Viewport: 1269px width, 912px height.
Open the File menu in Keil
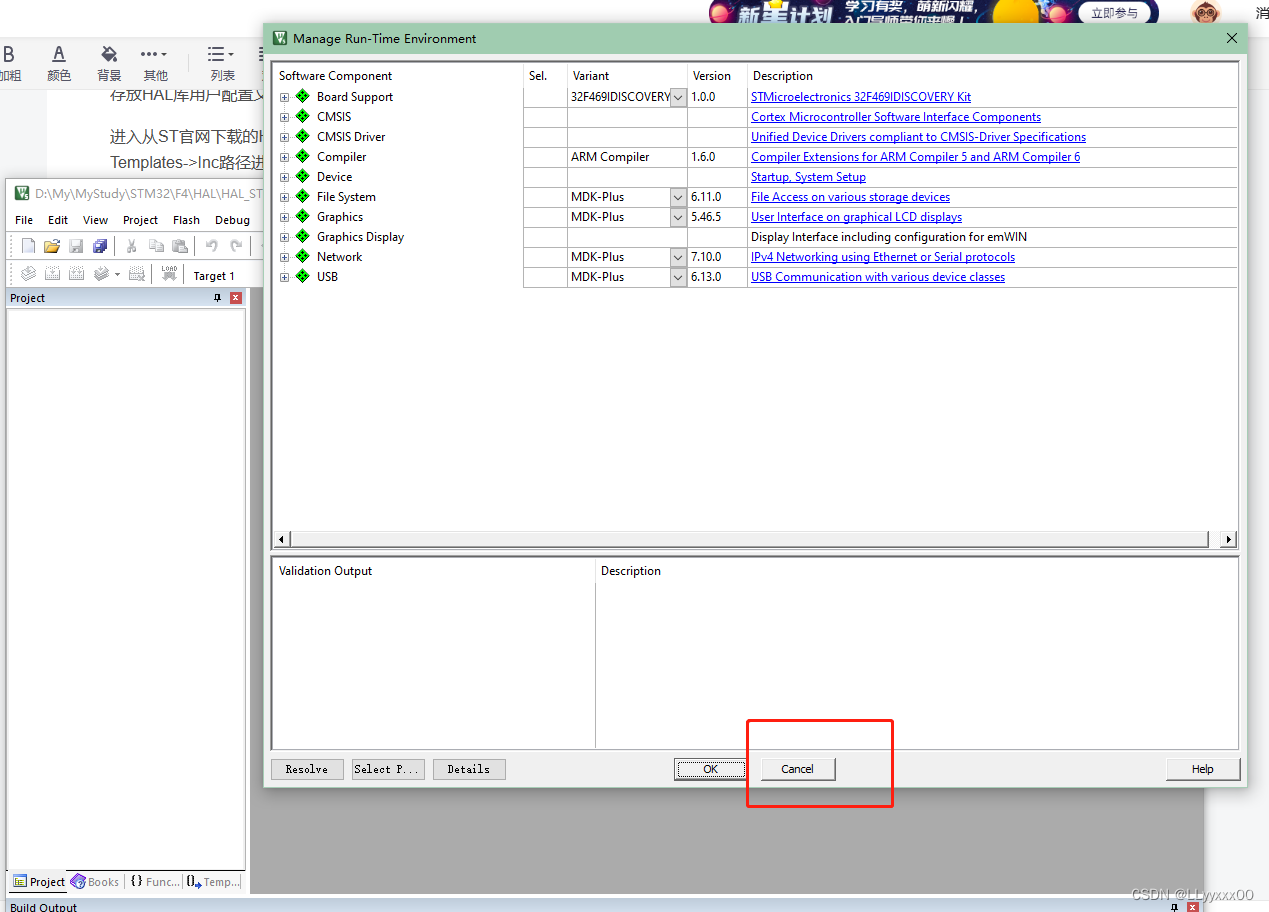(24, 220)
